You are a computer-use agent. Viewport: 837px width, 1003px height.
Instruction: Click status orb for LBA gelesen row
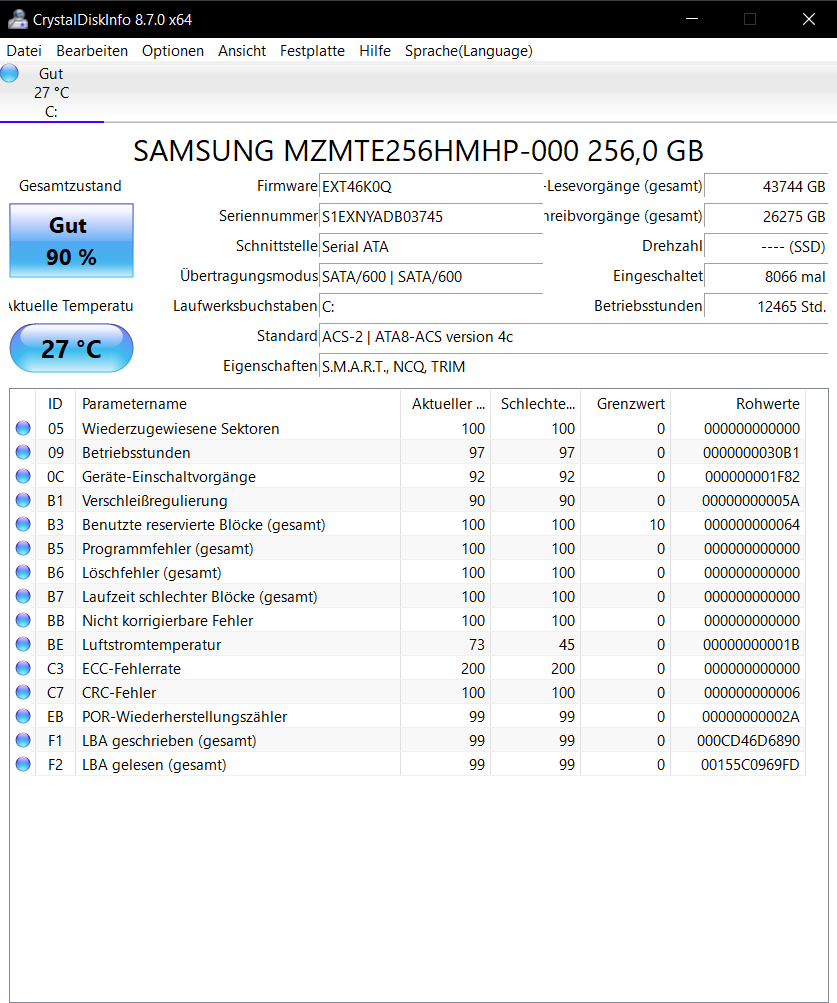23,764
